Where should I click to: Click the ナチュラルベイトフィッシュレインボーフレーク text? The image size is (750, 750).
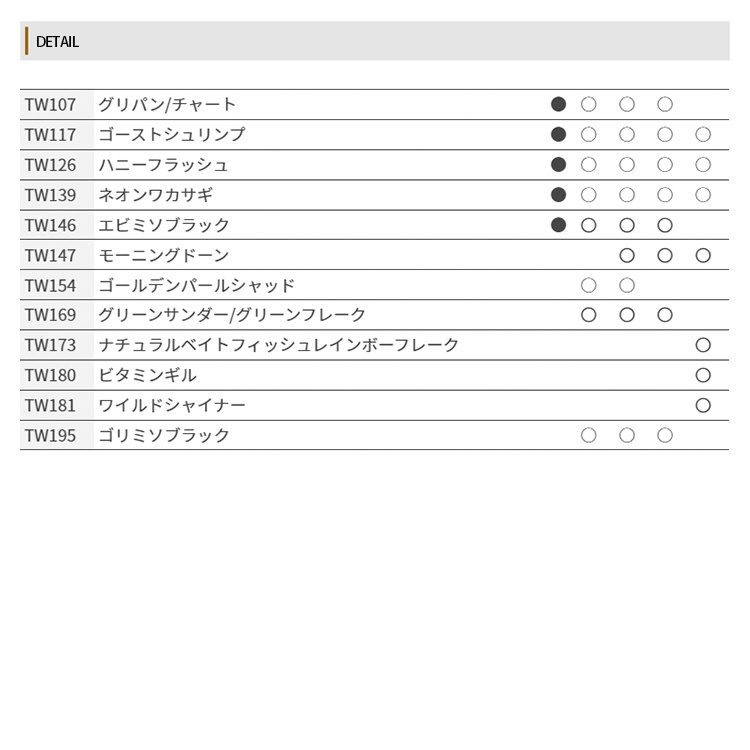(x=278, y=345)
